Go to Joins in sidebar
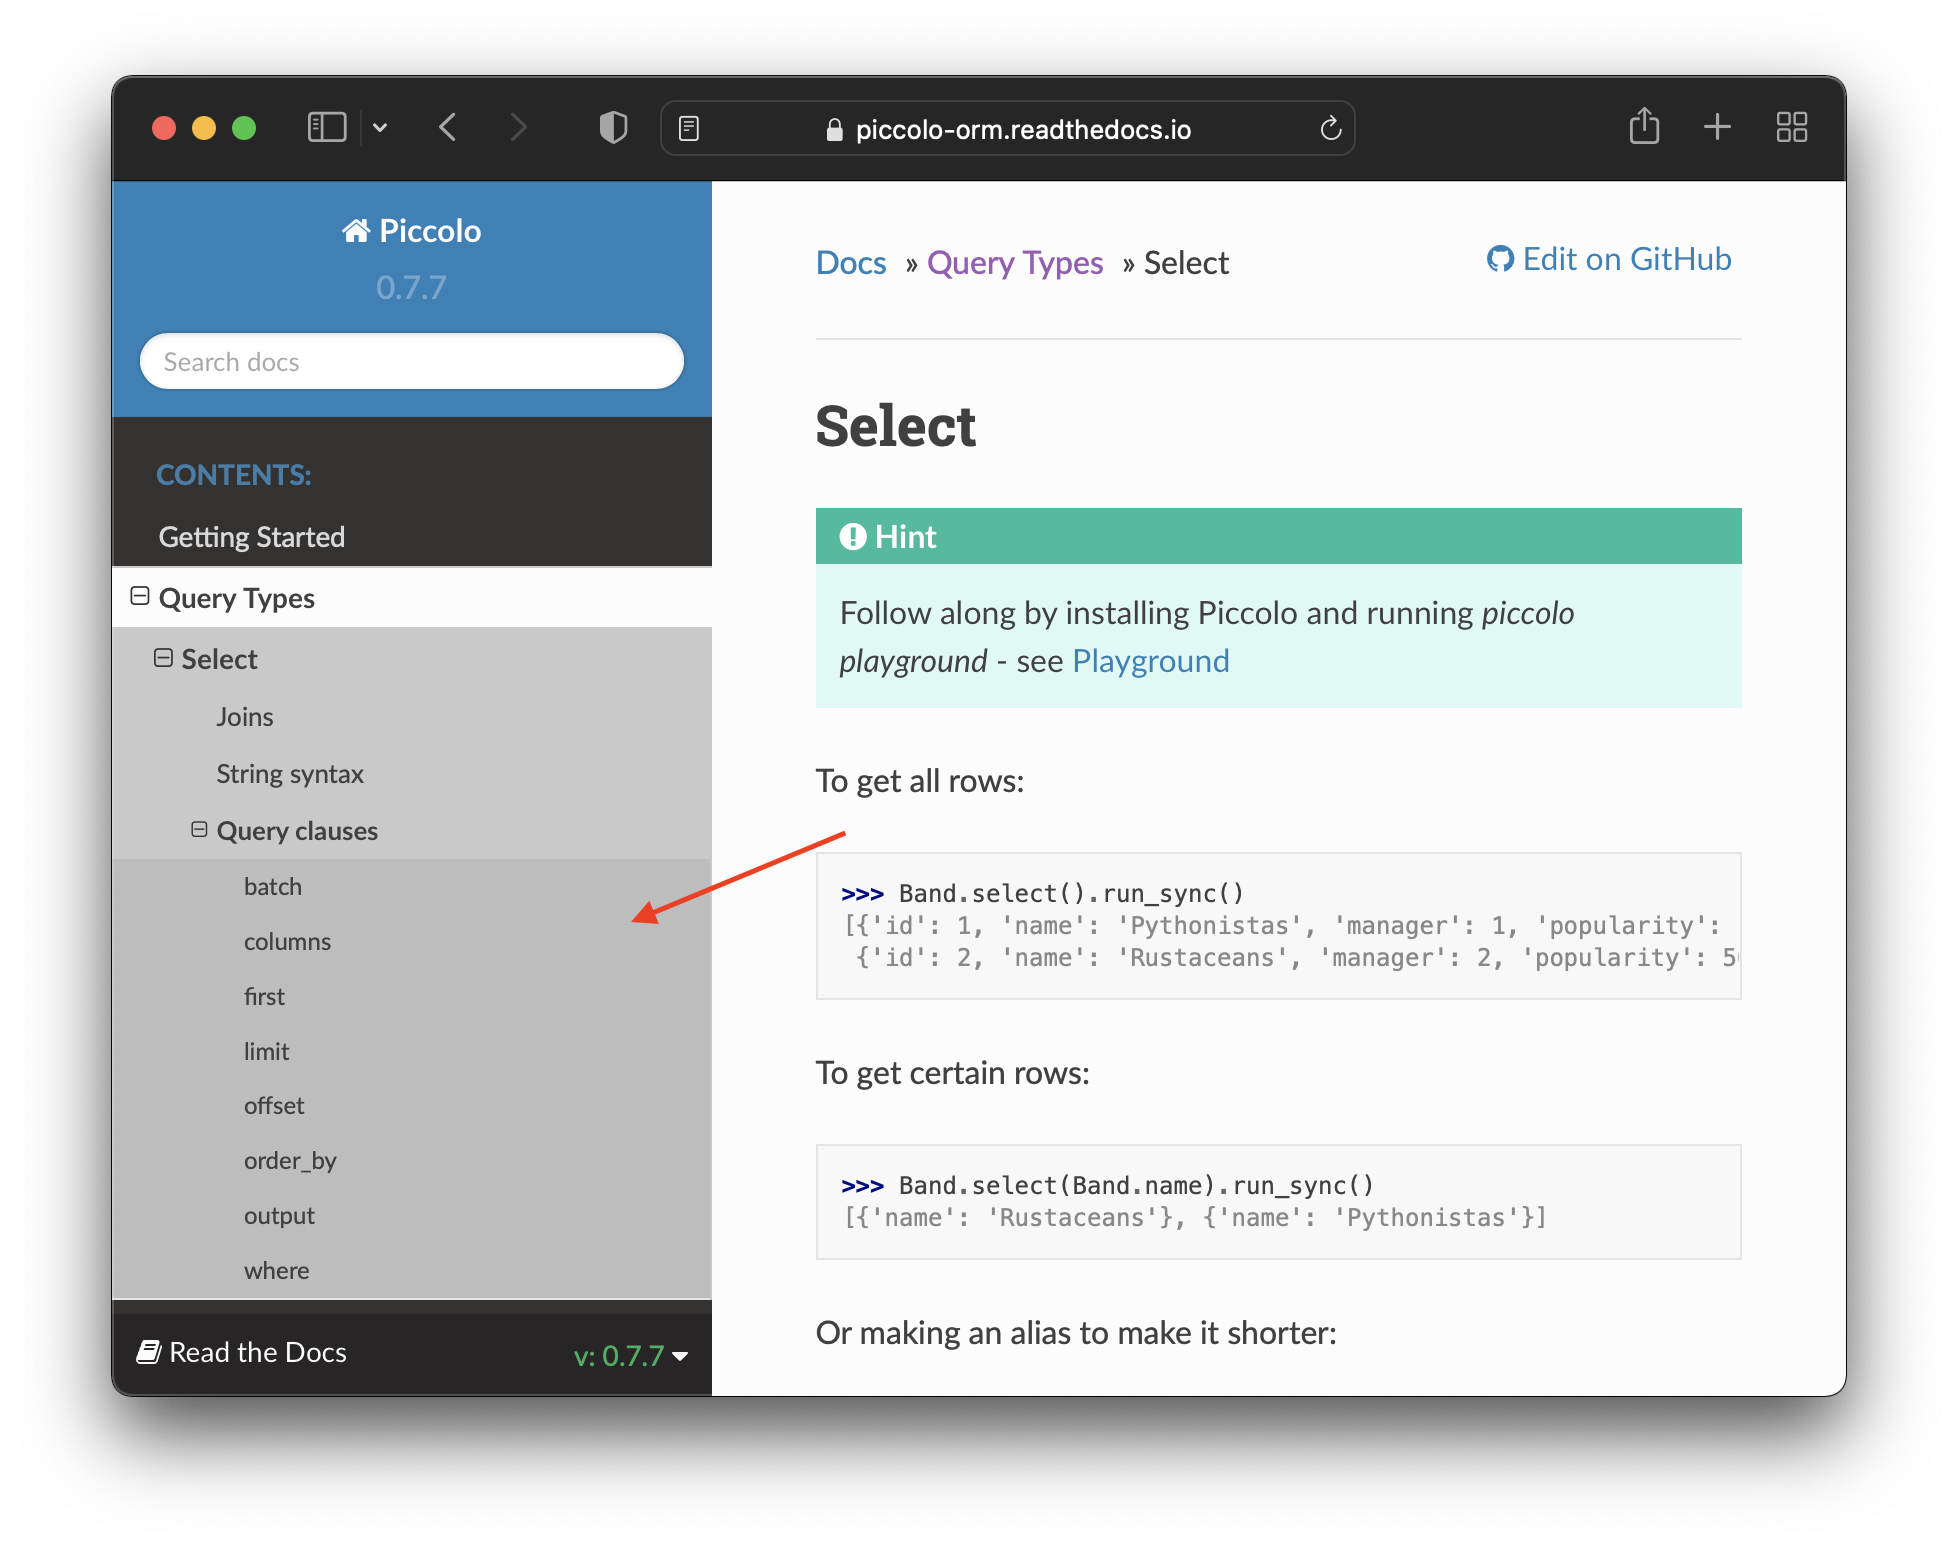This screenshot has width=1958, height=1544. point(245,717)
